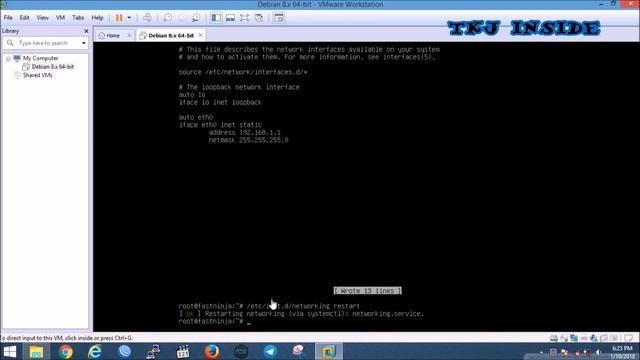Click the message log status bar icon
Viewport: 640px width, 360px height.
point(629,338)
